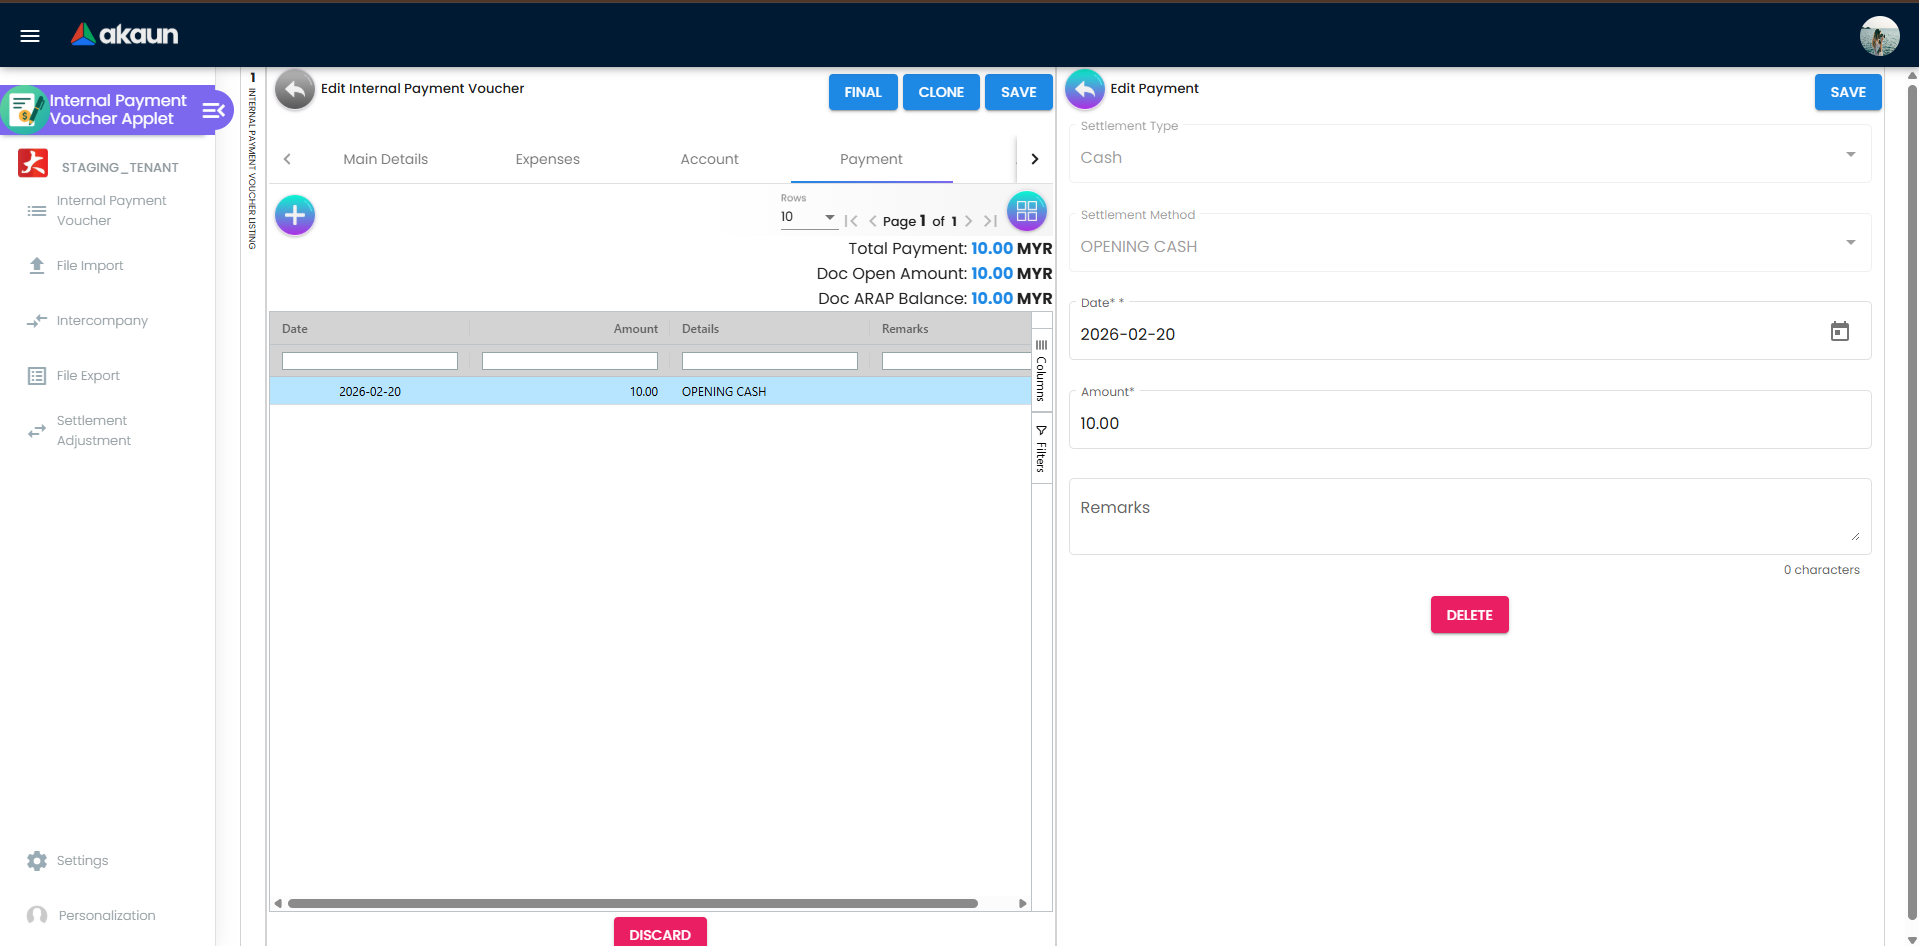Switch to the Account tab
Image resolution: width=1919 pixels, height=946 pixels.
(709, 159)
